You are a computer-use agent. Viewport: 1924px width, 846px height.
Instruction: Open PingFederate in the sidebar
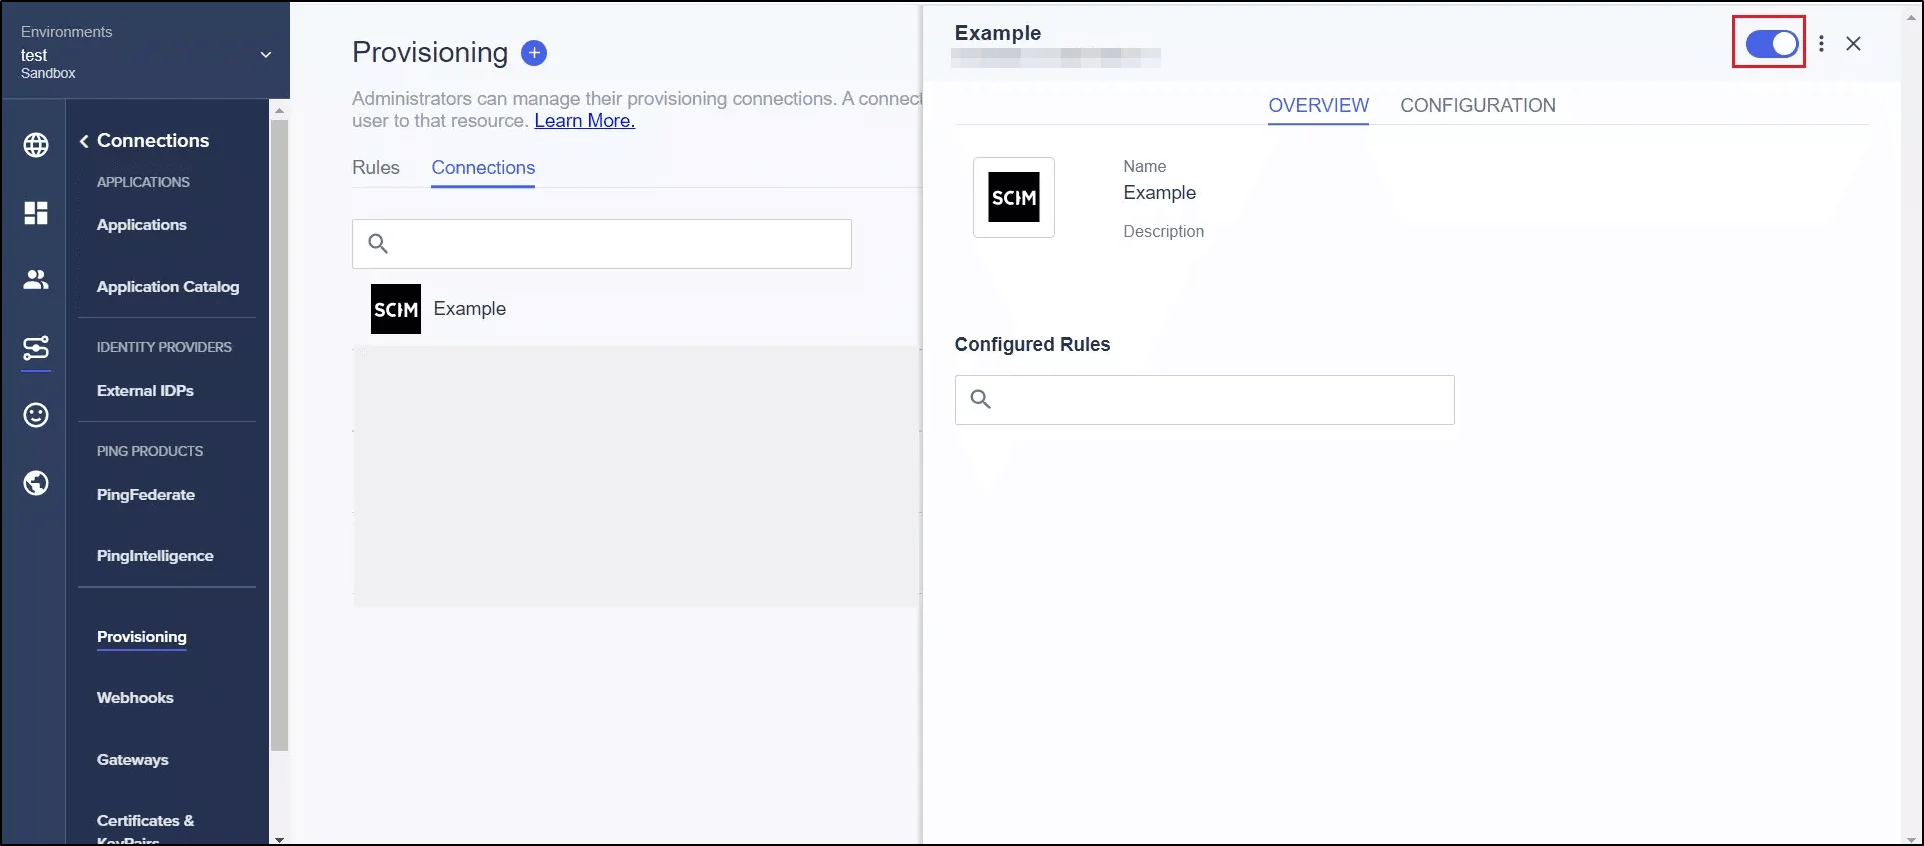click(146, 495)
